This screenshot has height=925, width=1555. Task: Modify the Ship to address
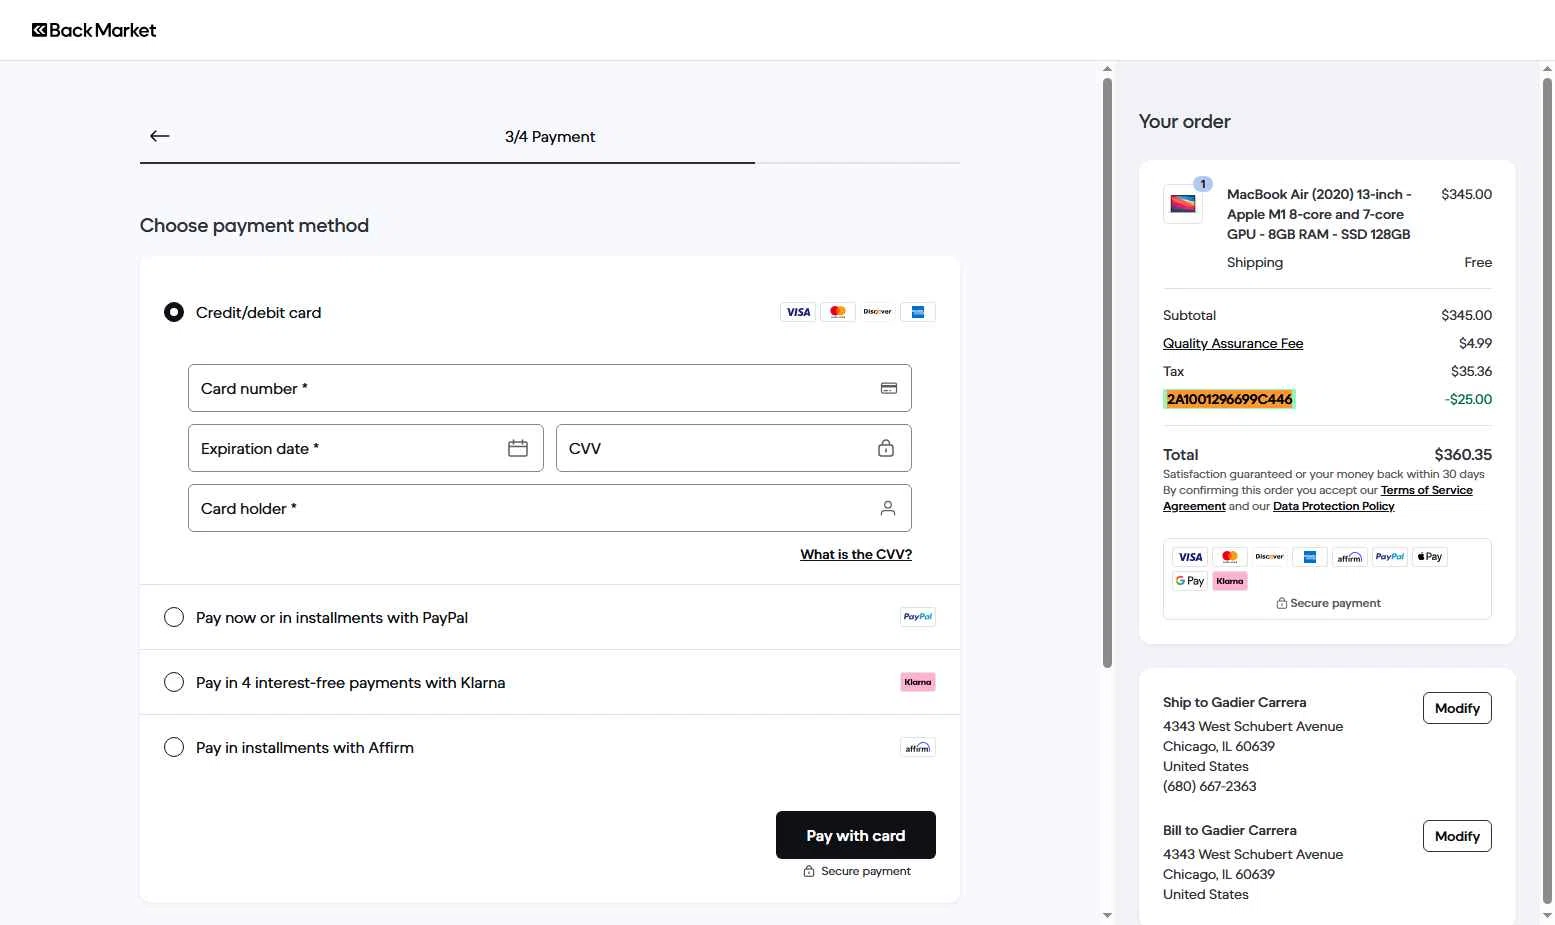tap(1457, 708)
